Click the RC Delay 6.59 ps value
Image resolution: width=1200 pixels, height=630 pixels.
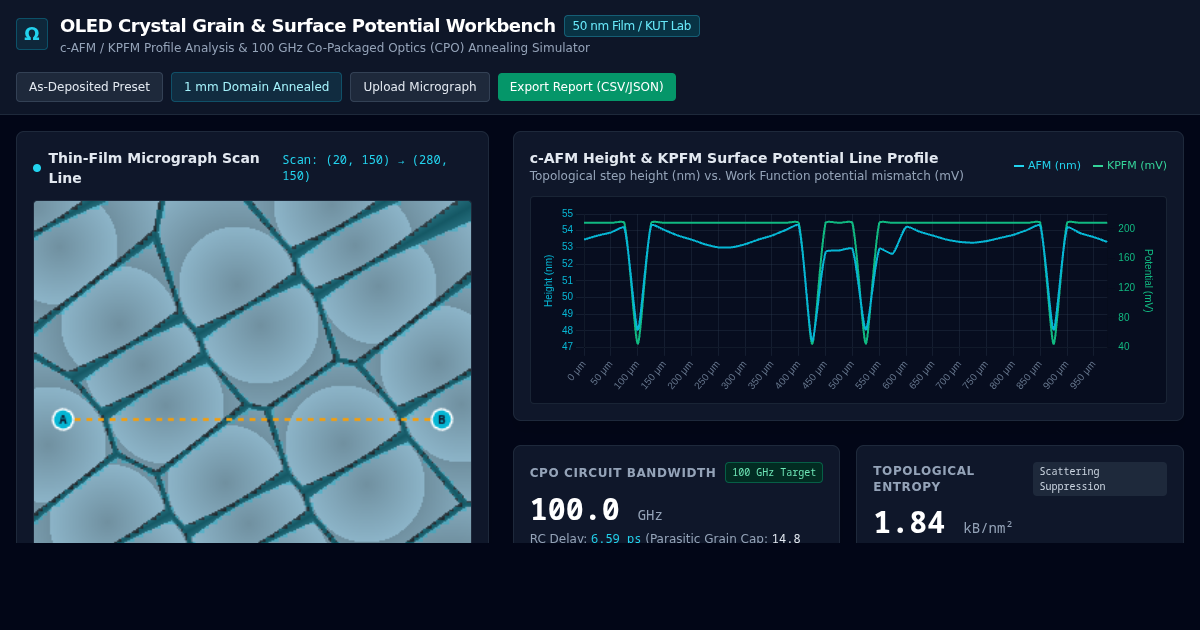(616, 538)
